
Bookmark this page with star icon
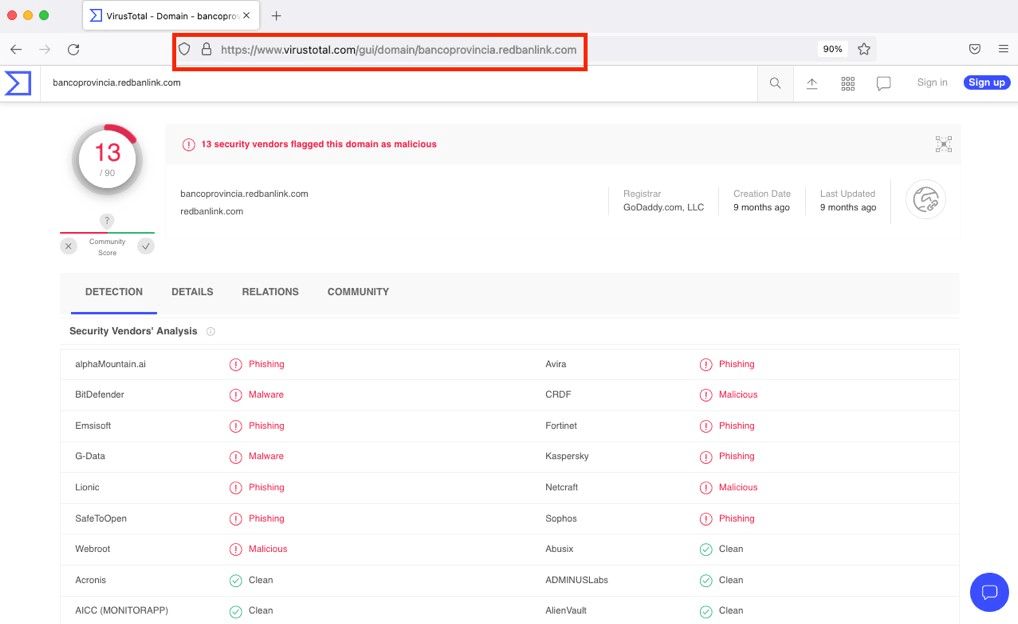(864, 49)
